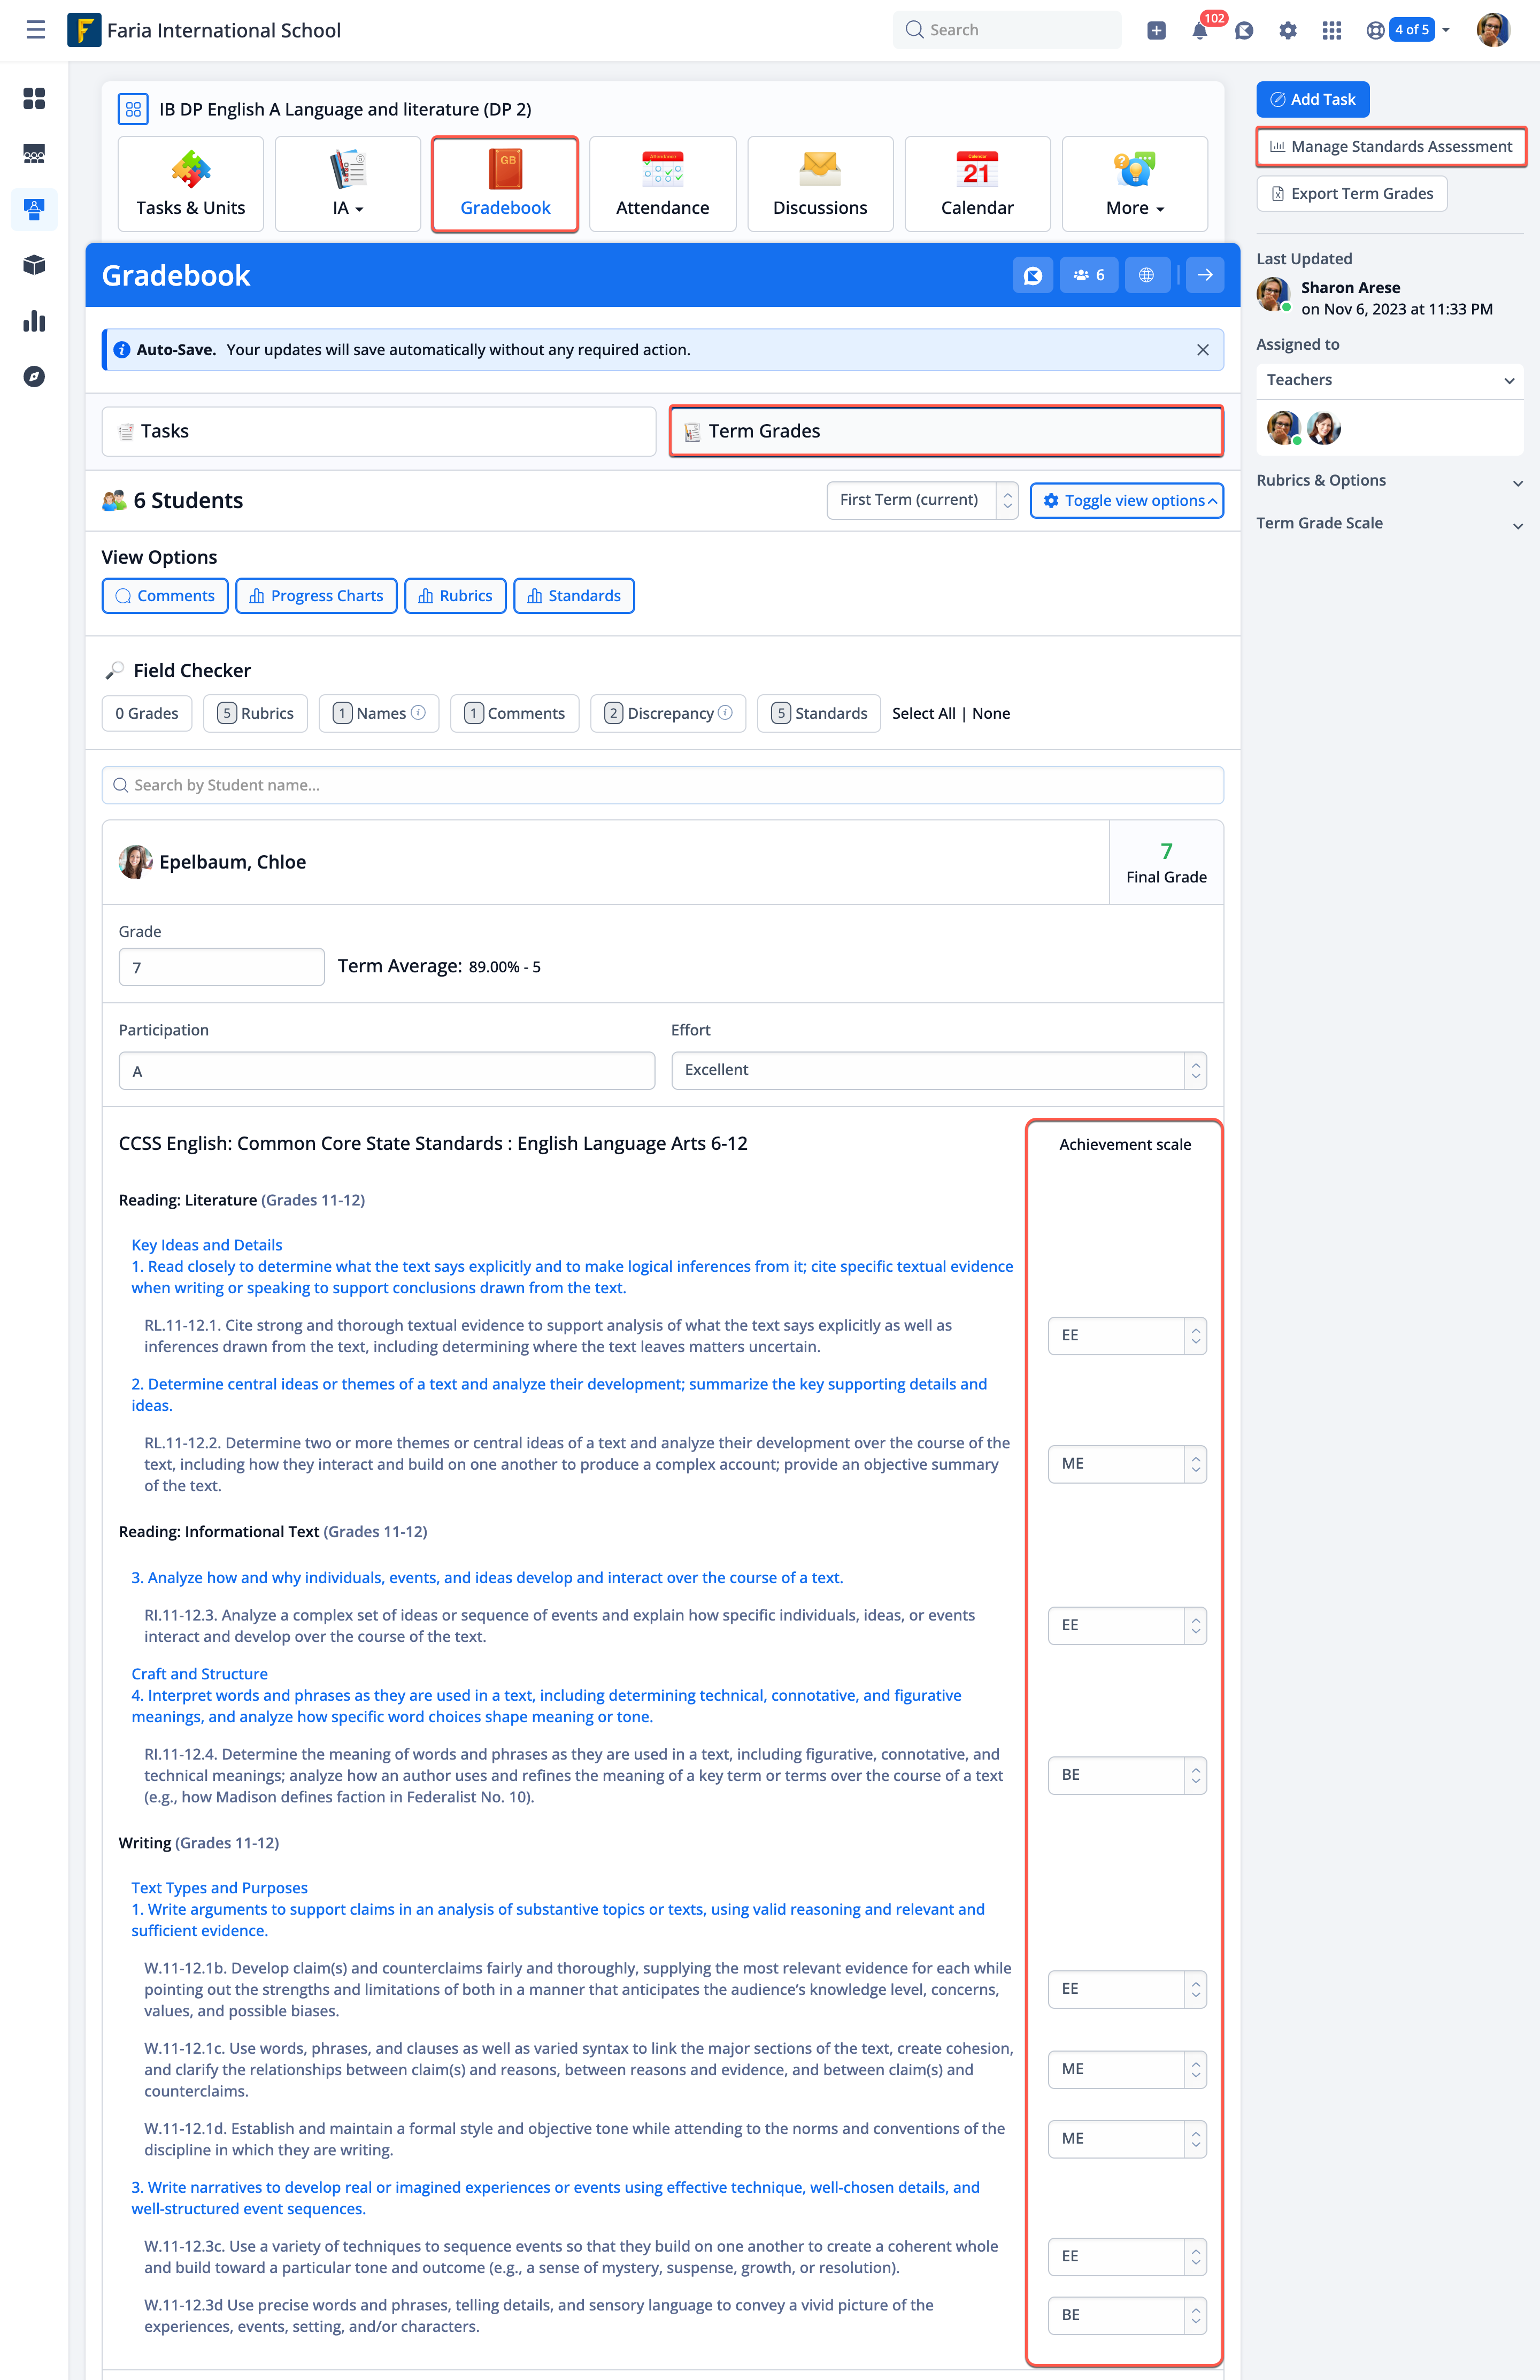Toggle the Rubrics field checker filter
Viewport: 1540px width, 2380px height.
click(x=255, y=713)
